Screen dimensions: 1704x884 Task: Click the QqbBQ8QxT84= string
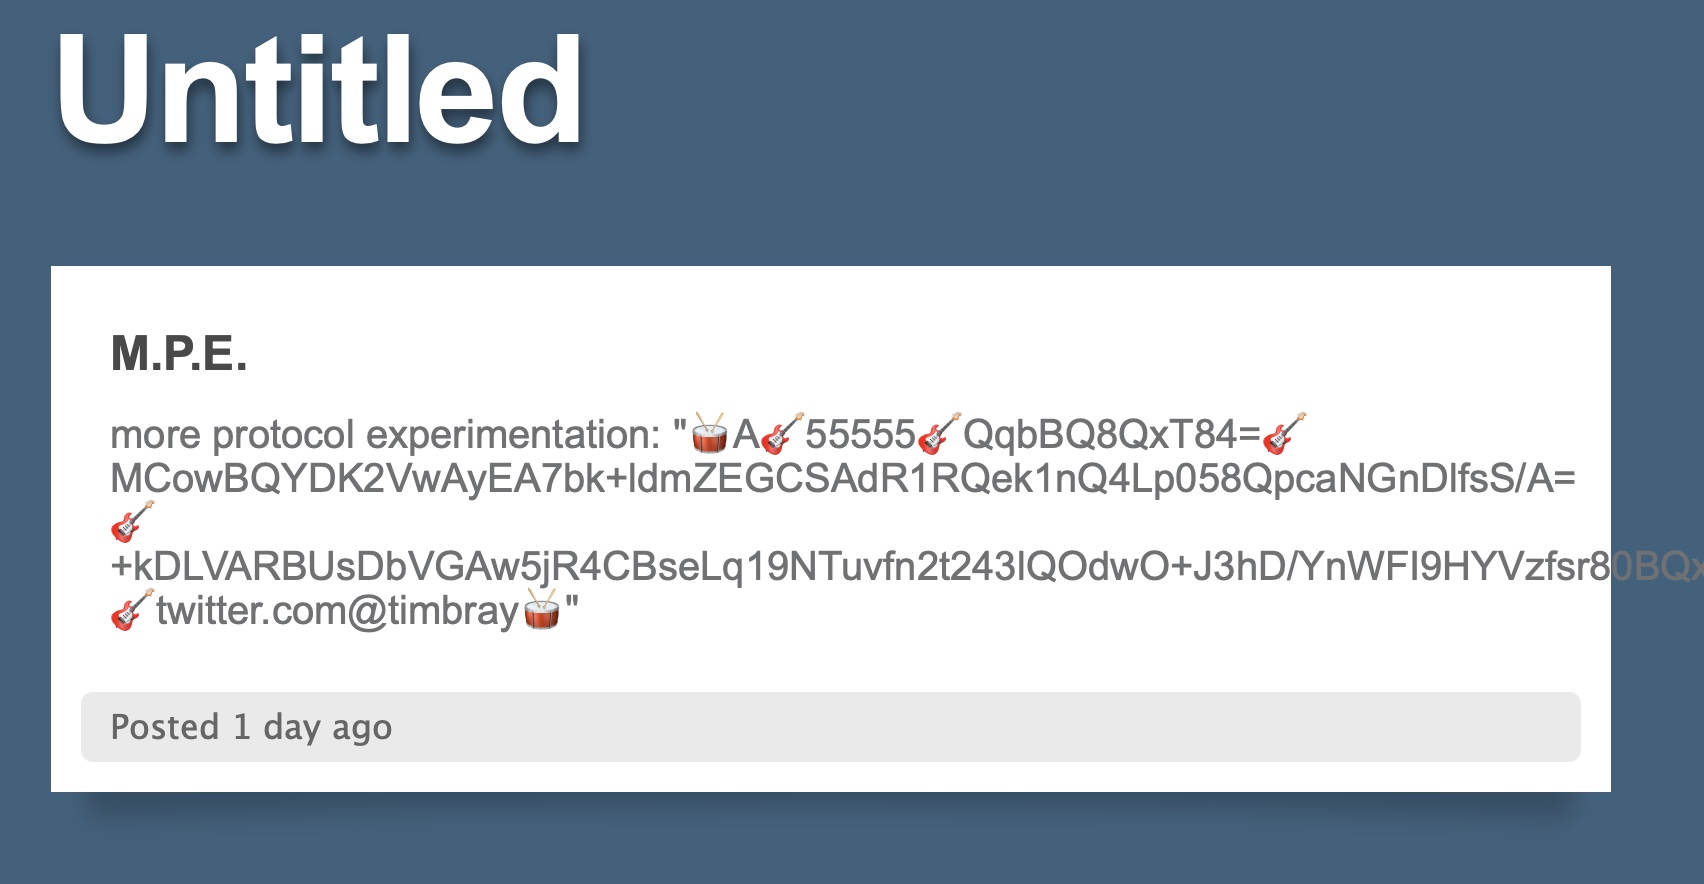(1111, 435)
